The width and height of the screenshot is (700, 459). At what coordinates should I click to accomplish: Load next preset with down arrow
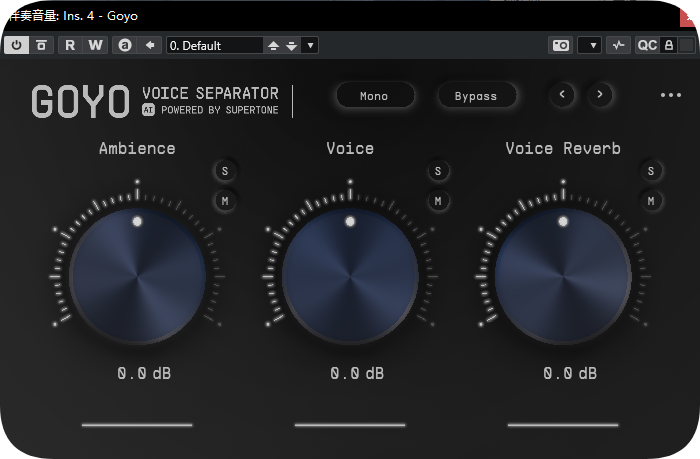pos(292,46)
